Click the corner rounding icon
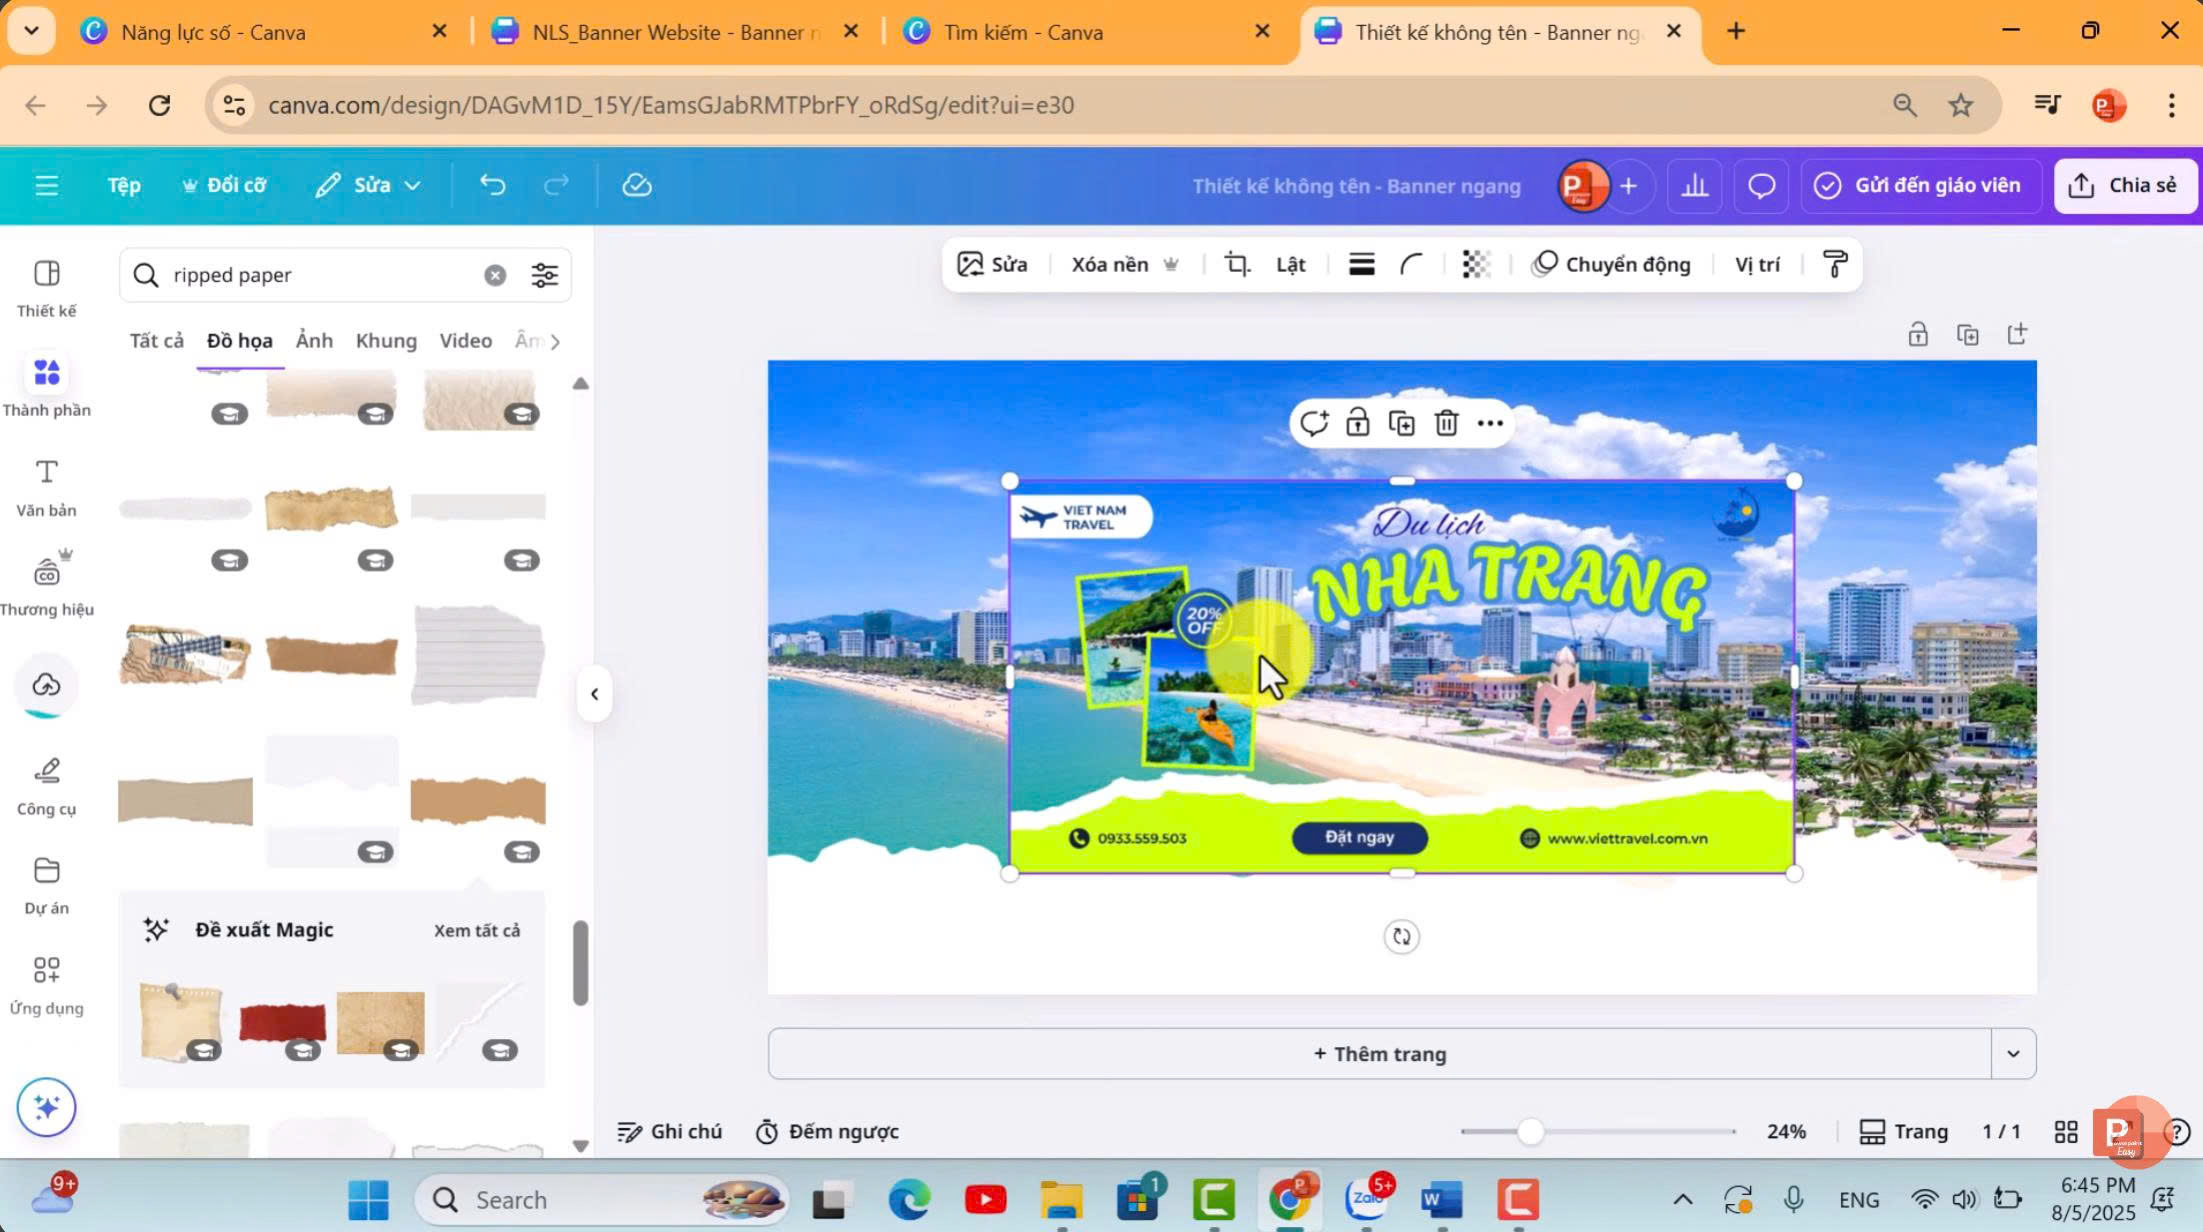Image resolution: width=2203 pixels, height=1232 pixels. point(1411,264)
